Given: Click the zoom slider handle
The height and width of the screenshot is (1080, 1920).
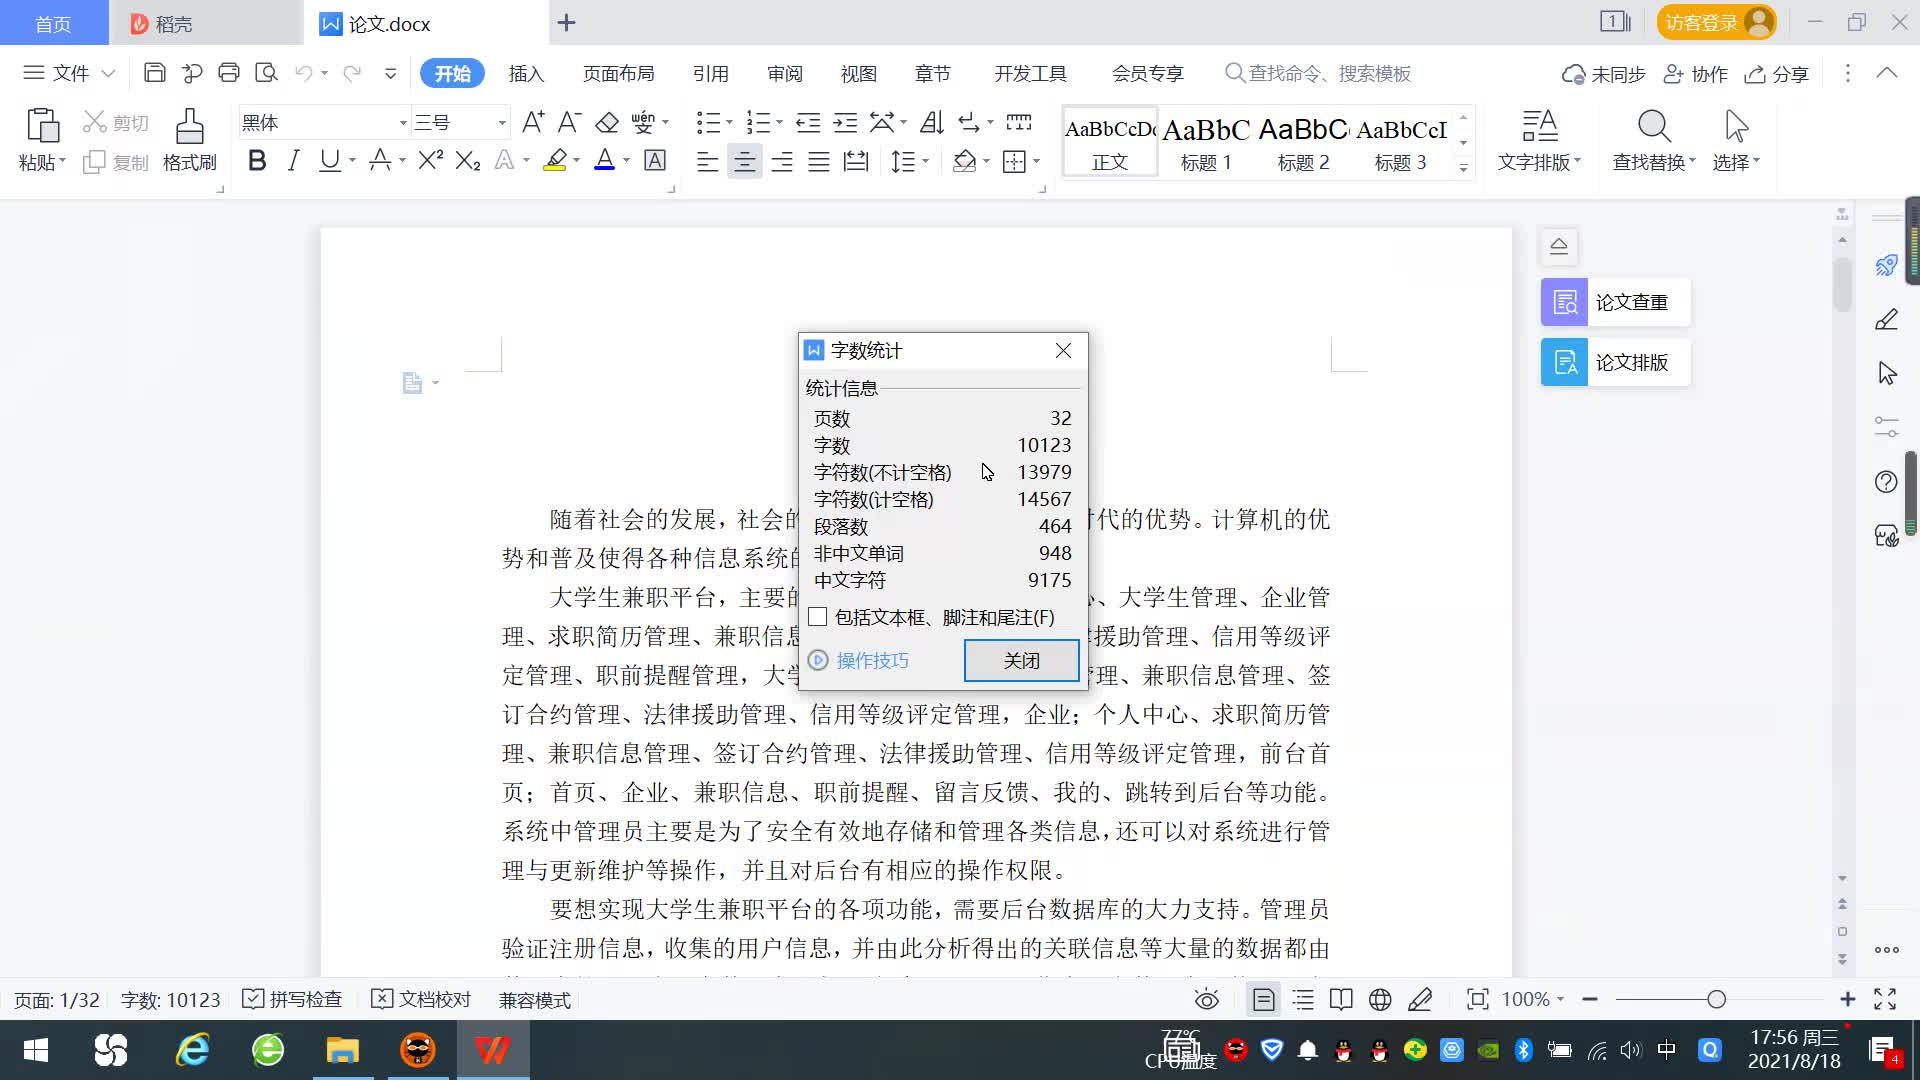Looking at the screenshot, I should tap(1716, 999).
